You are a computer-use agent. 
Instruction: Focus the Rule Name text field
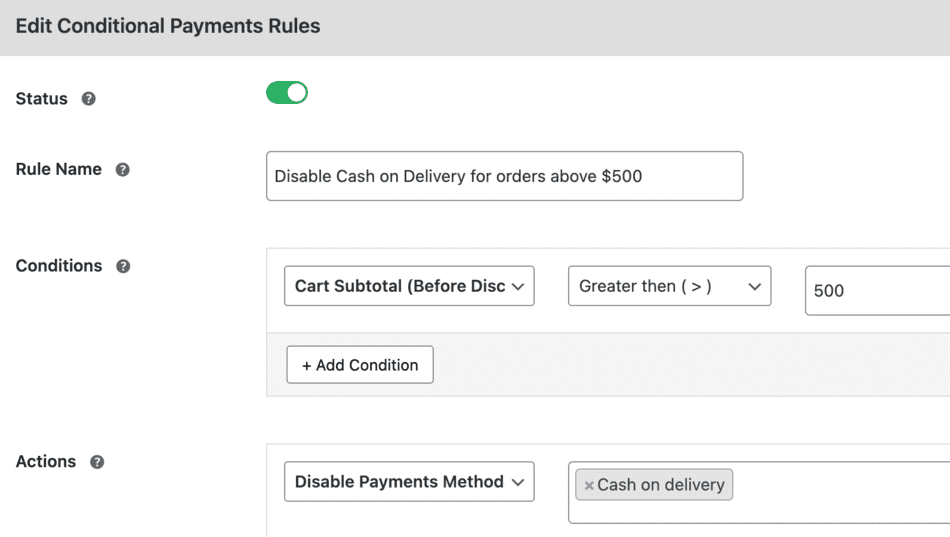point(505,176)
